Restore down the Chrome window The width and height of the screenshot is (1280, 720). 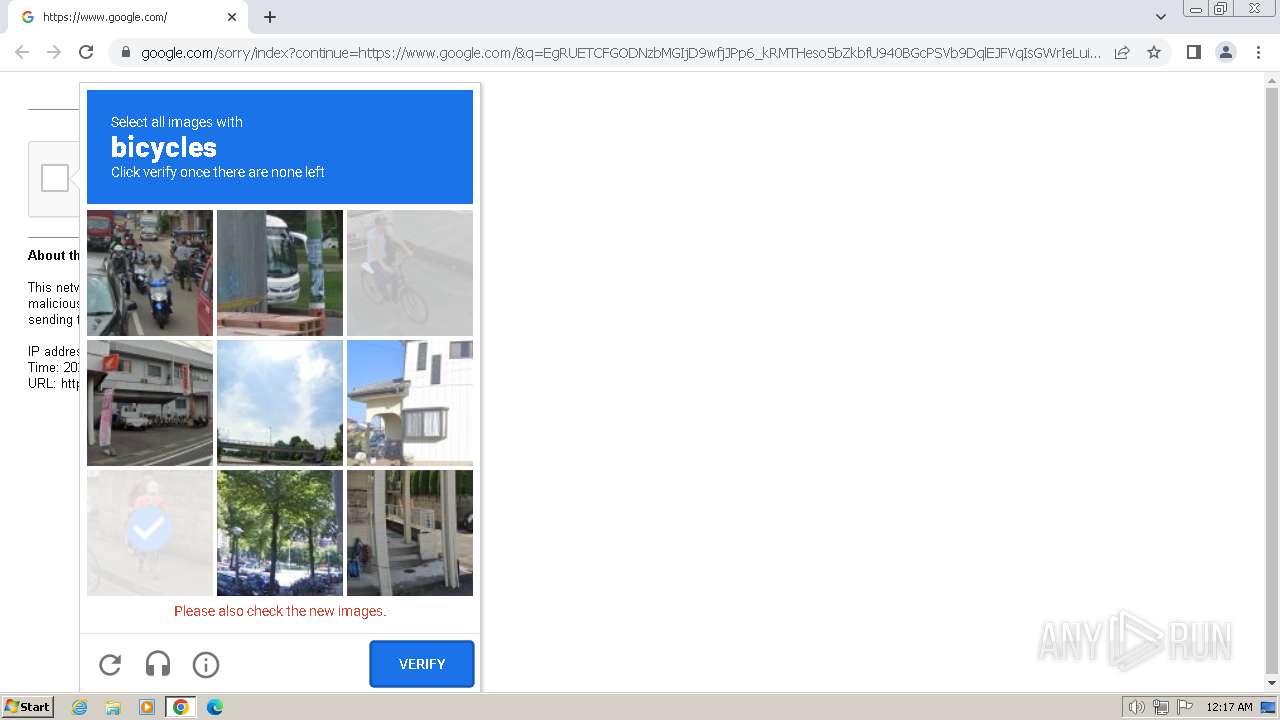point(1221,9)
